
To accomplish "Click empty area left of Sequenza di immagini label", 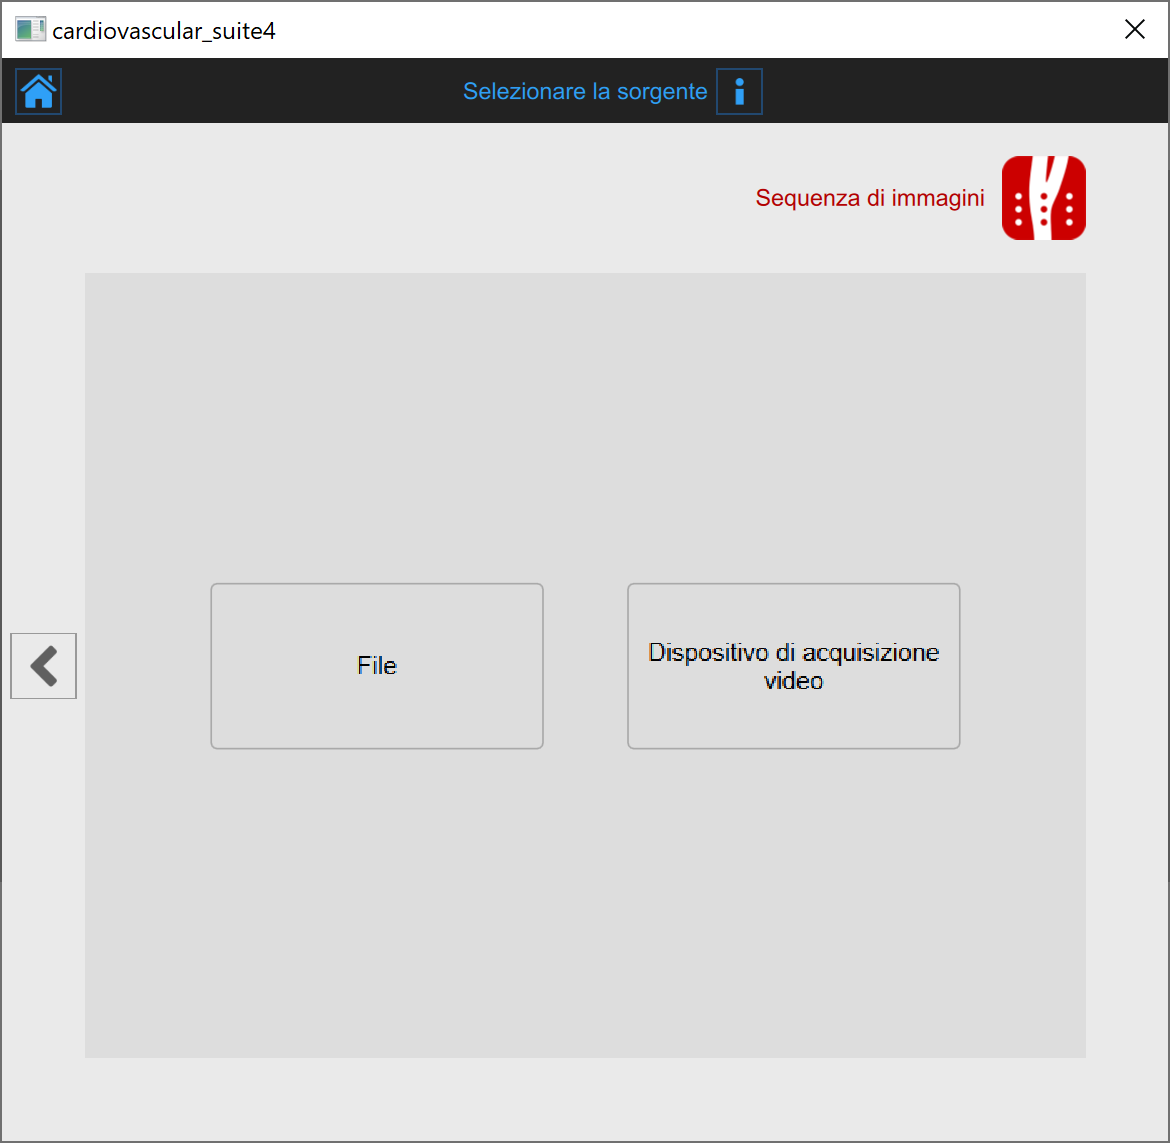I will click(x=400, y=198).
